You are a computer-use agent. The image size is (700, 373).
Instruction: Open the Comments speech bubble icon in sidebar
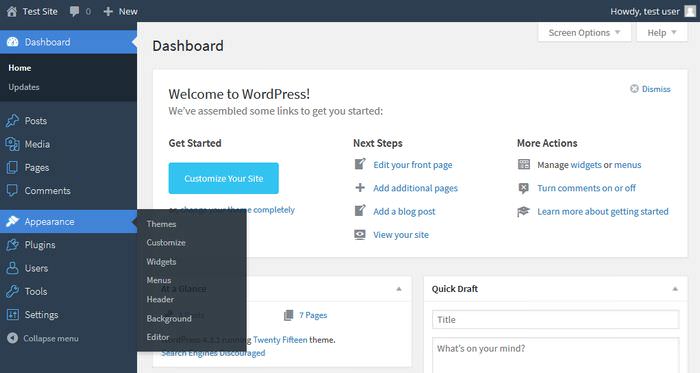tap(12, 191)
